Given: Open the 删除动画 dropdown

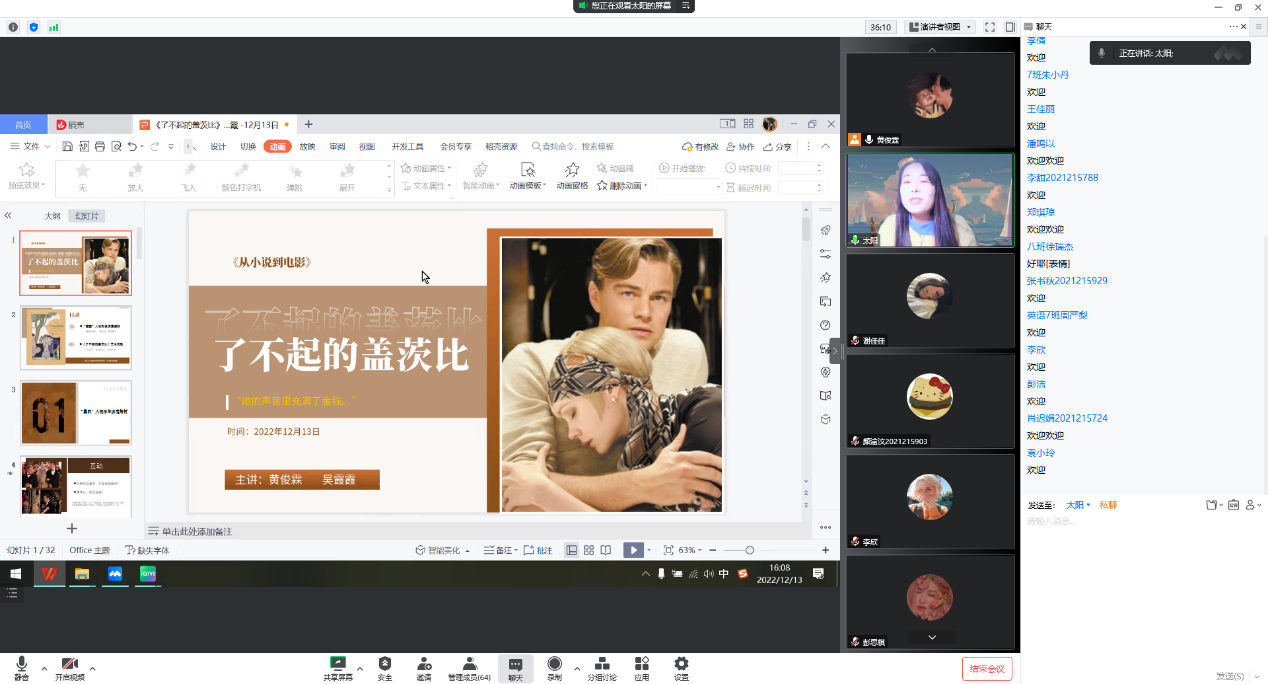Looking at the screenshot, I should 622,185.
